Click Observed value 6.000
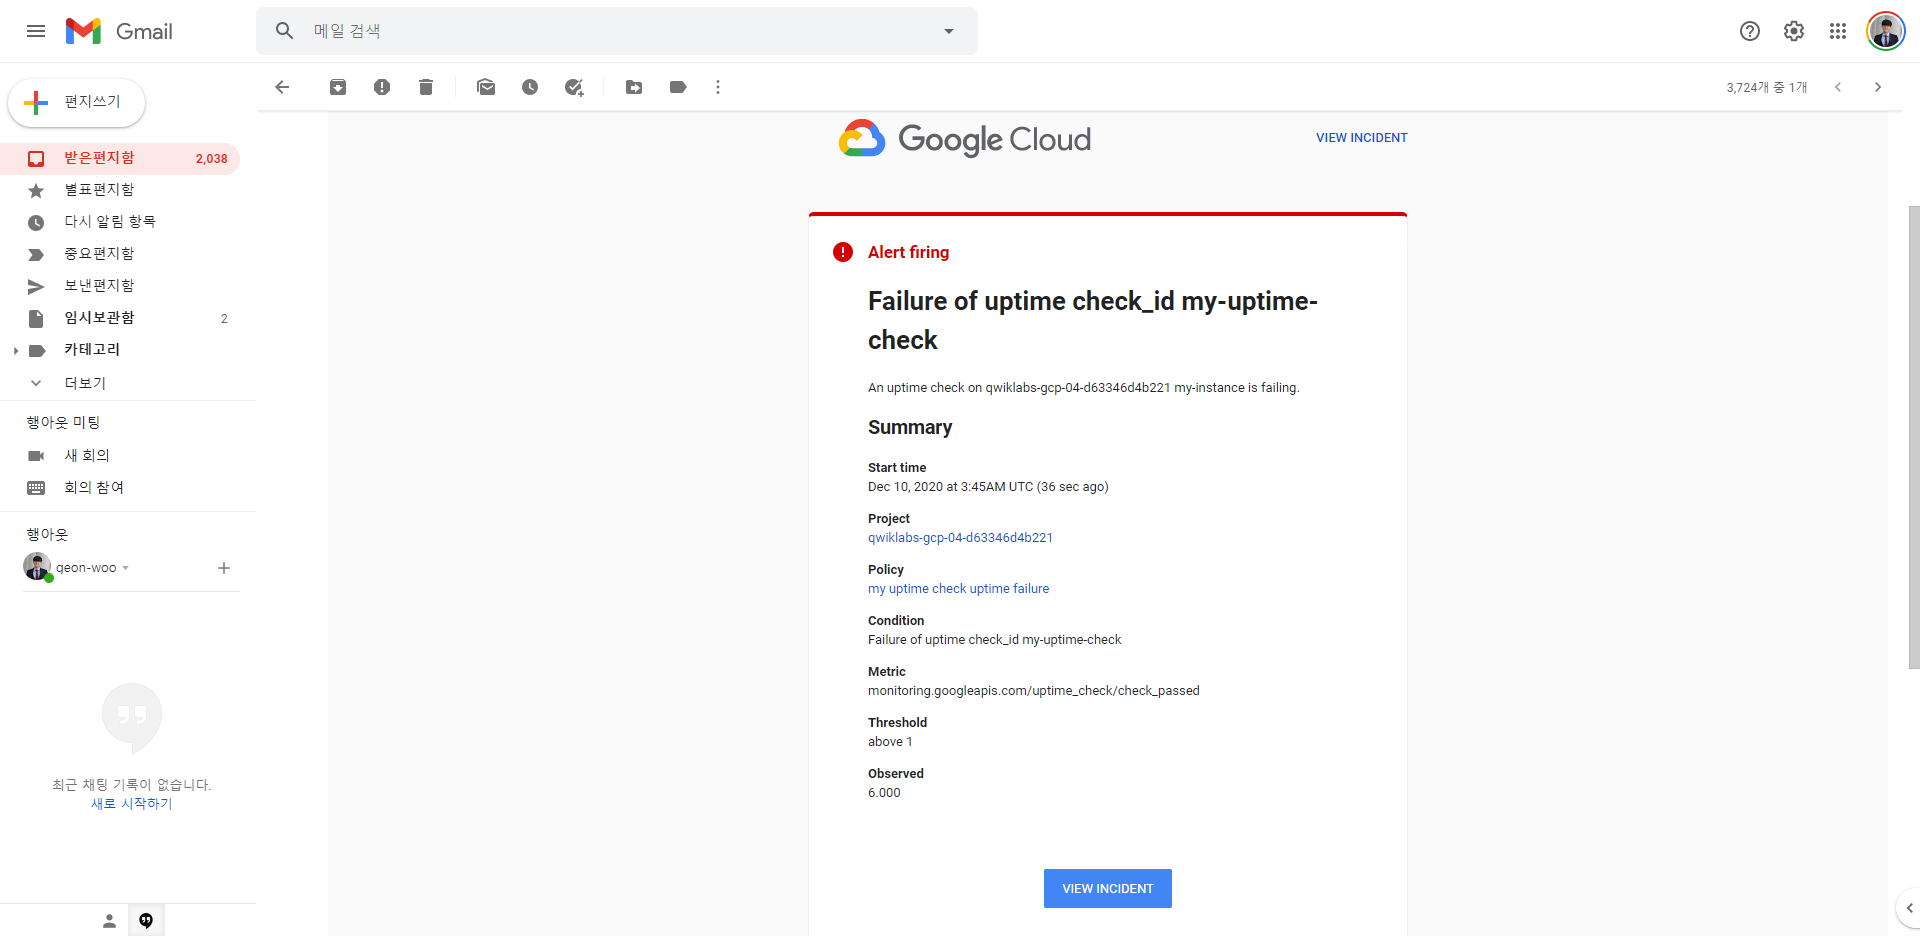 pos(884,793)
